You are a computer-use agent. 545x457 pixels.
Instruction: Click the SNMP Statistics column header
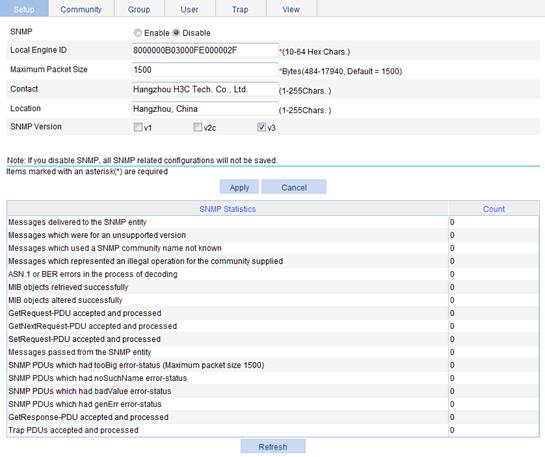pyautogui.click(x=228, y=209)
